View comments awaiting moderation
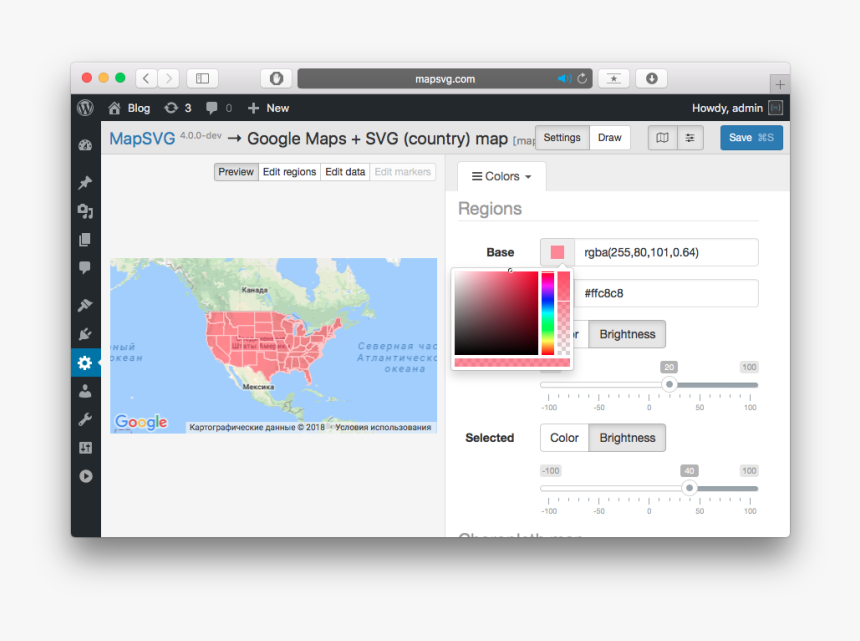Viewport: 860px width, 641px height. 219,108
